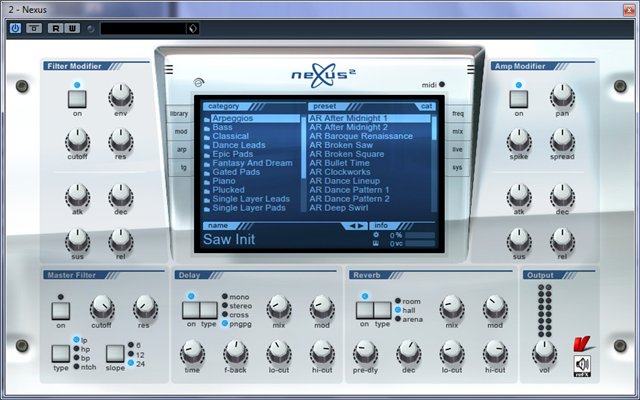Select the Piano category folder
This screenshot has height=400, width=640.
(251, 181)
